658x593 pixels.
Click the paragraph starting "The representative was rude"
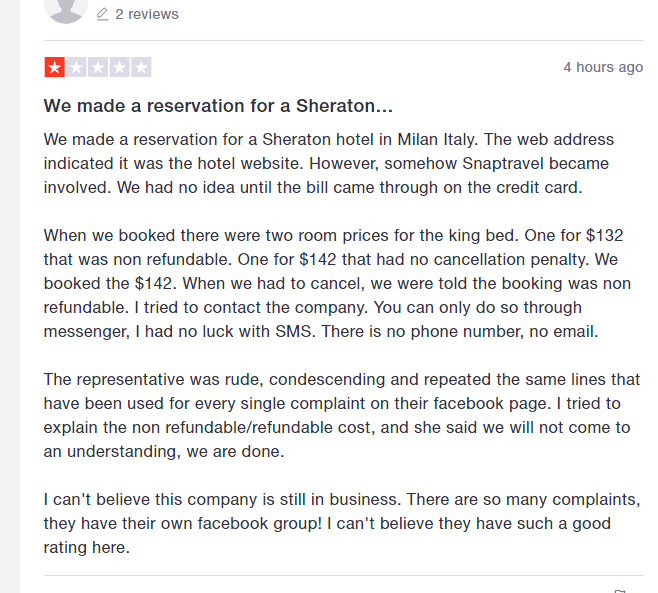point(342,415)
